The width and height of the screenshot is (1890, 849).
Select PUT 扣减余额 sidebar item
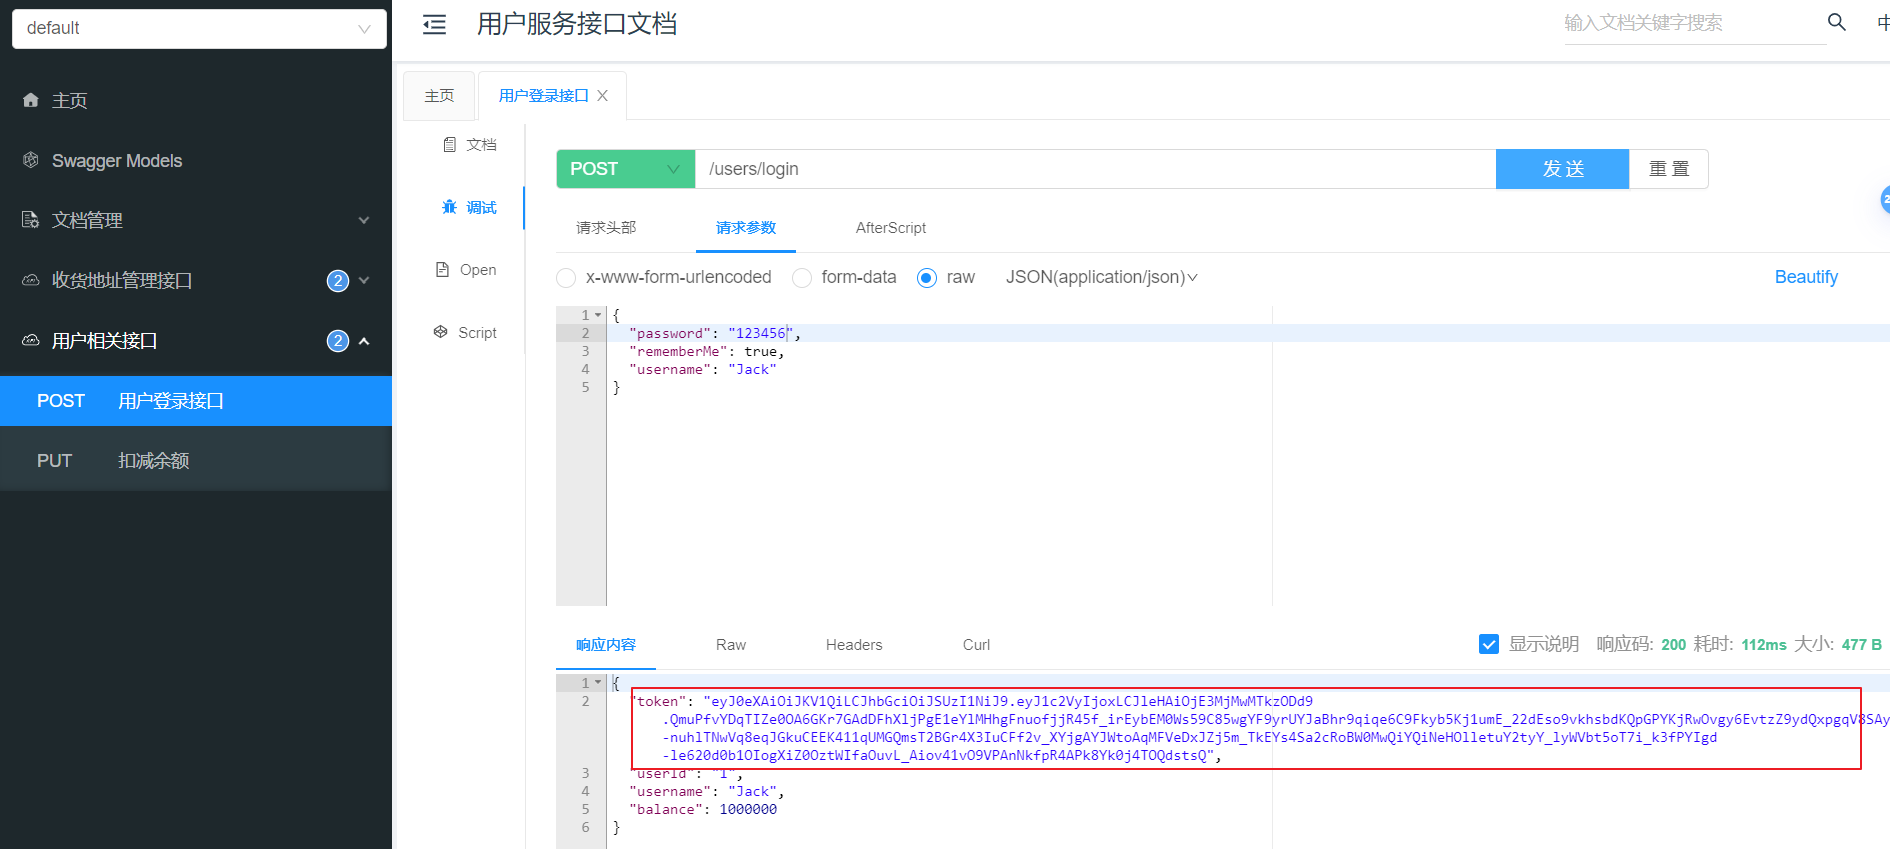196,461
